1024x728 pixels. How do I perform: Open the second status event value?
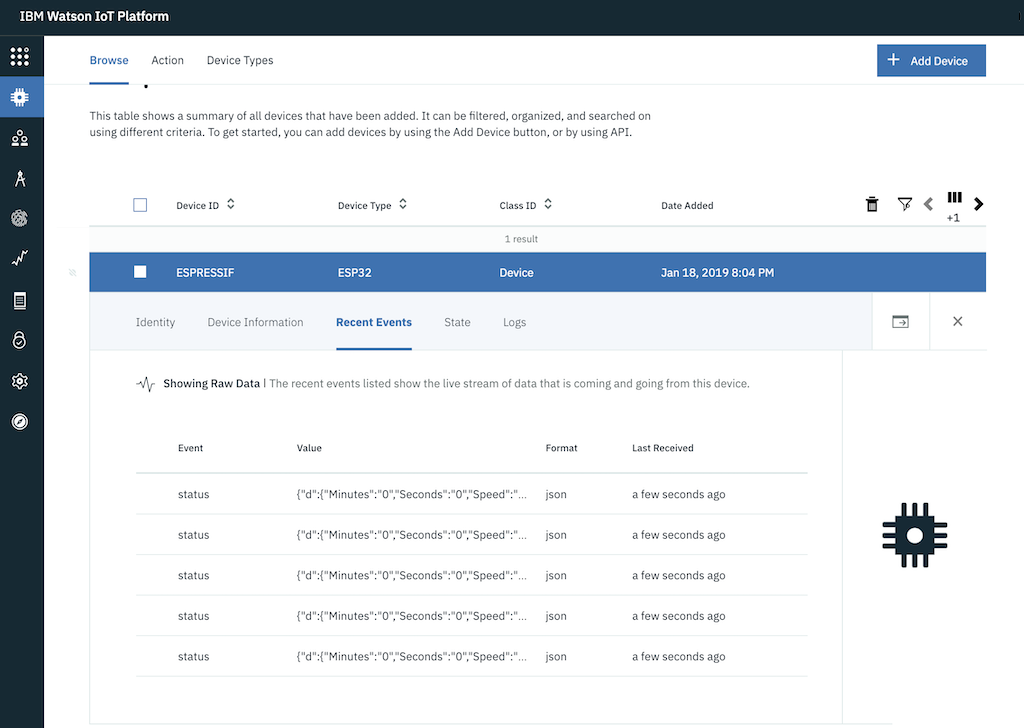click(411, 535)
